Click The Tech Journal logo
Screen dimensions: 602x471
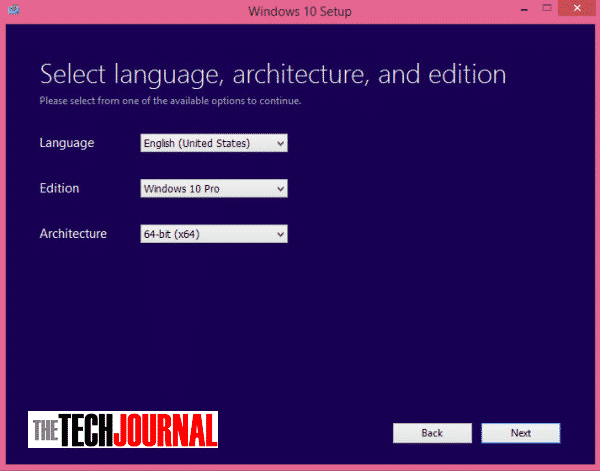click(123, 430)
